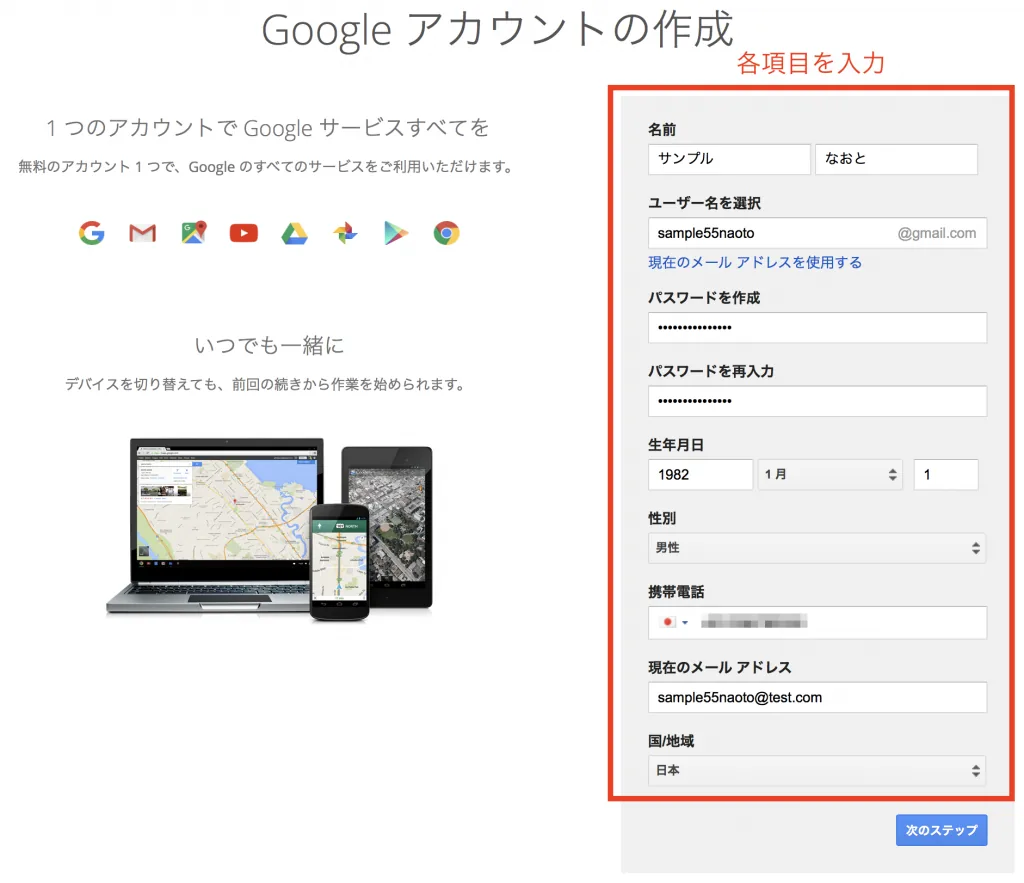
Task: Click the いつでも一緒に heading text
Action: pyautogui.click(x=269, y=345)
